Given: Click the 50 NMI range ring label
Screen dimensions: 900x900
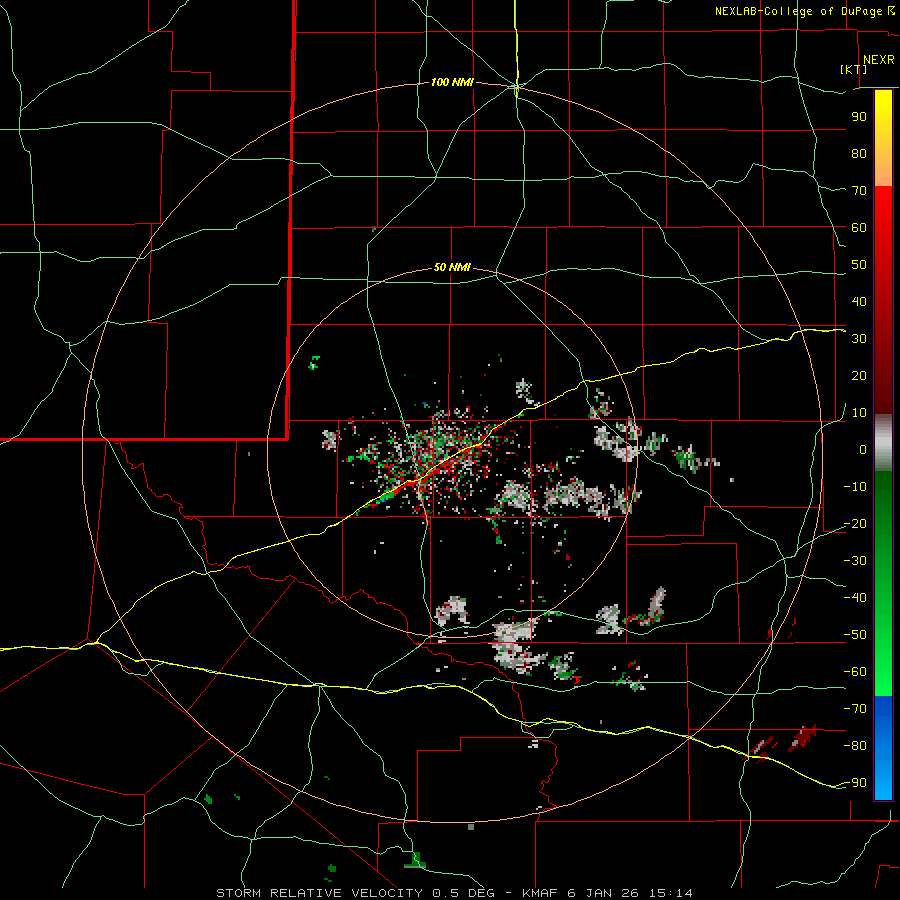Looking at the screenshot, I should coord(452,267).
